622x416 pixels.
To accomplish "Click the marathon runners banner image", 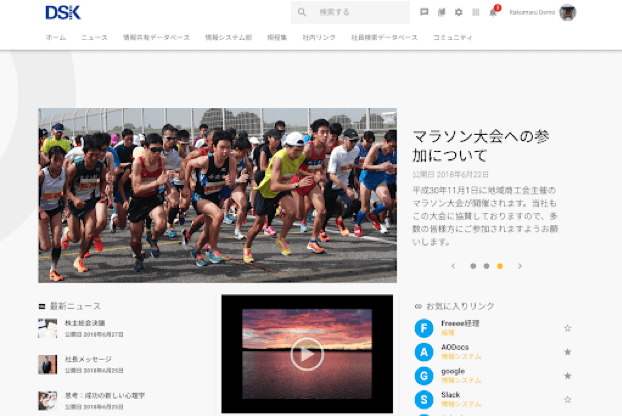I will [217, 195].
